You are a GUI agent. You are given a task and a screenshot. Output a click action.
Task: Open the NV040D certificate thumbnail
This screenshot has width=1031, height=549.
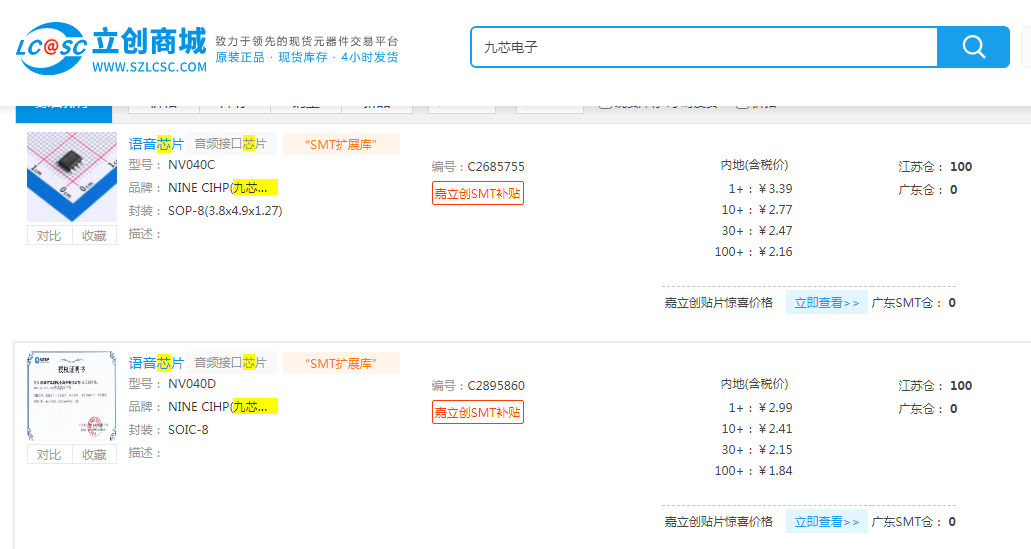[72, 396]
